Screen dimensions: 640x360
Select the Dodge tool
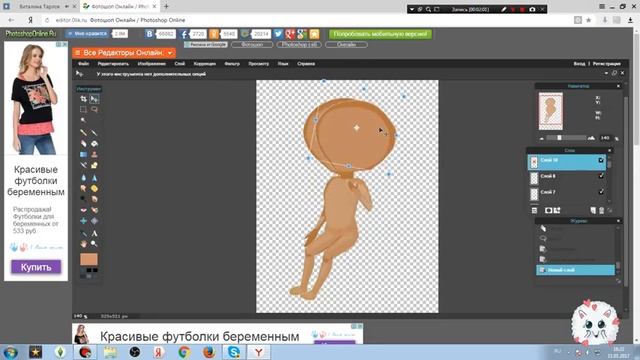[83, 199]
